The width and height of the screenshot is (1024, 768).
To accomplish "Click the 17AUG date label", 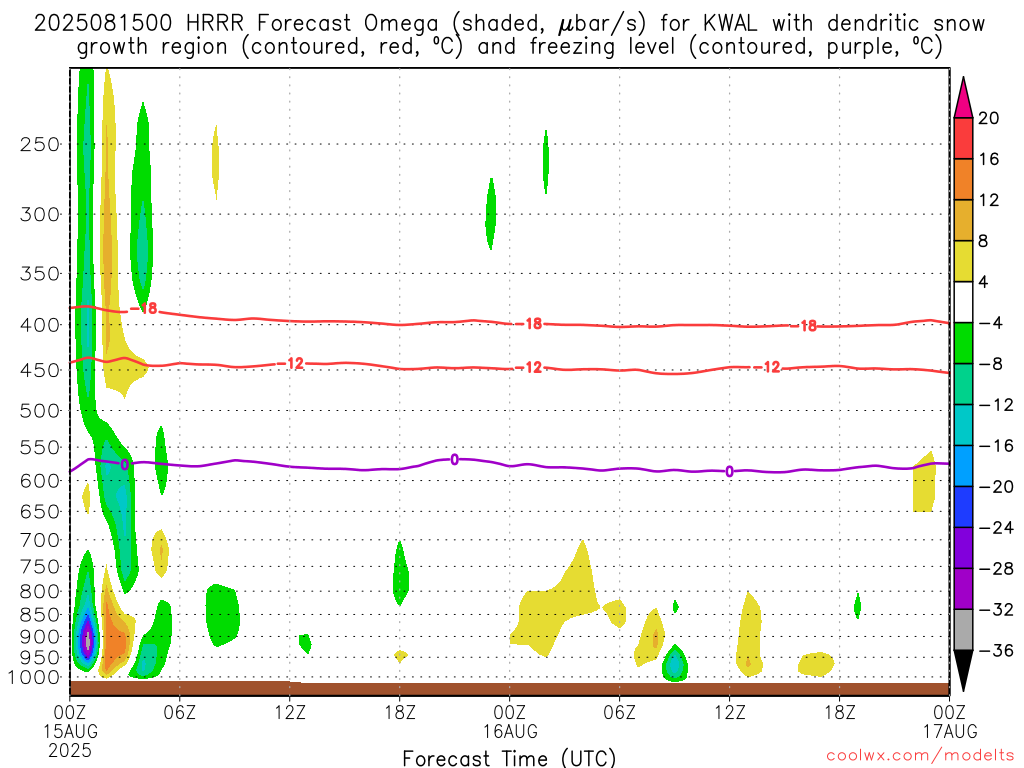I will tap(950, 731).
